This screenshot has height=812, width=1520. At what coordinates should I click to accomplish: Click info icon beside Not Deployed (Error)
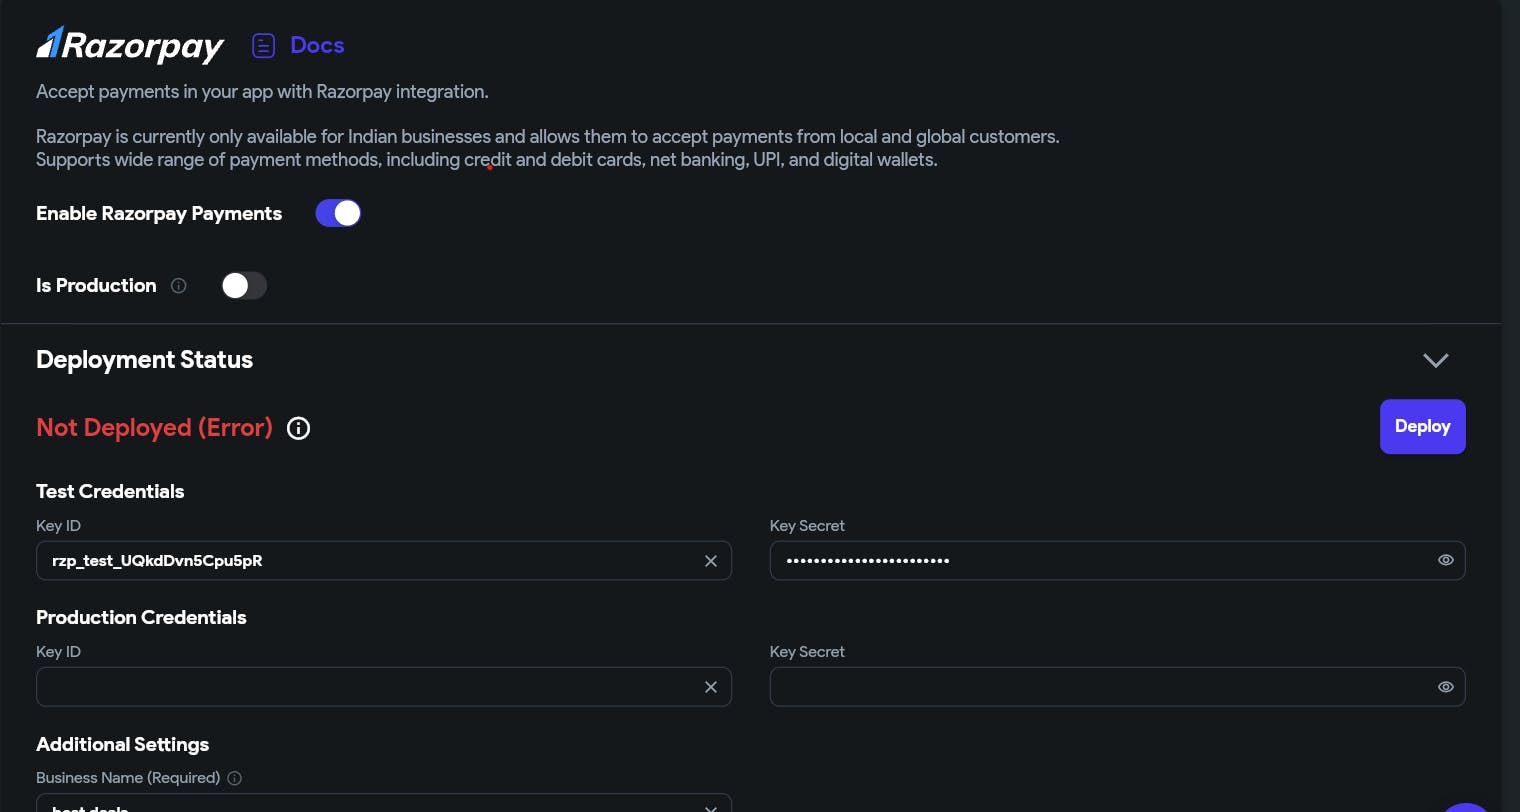(298, 428)
